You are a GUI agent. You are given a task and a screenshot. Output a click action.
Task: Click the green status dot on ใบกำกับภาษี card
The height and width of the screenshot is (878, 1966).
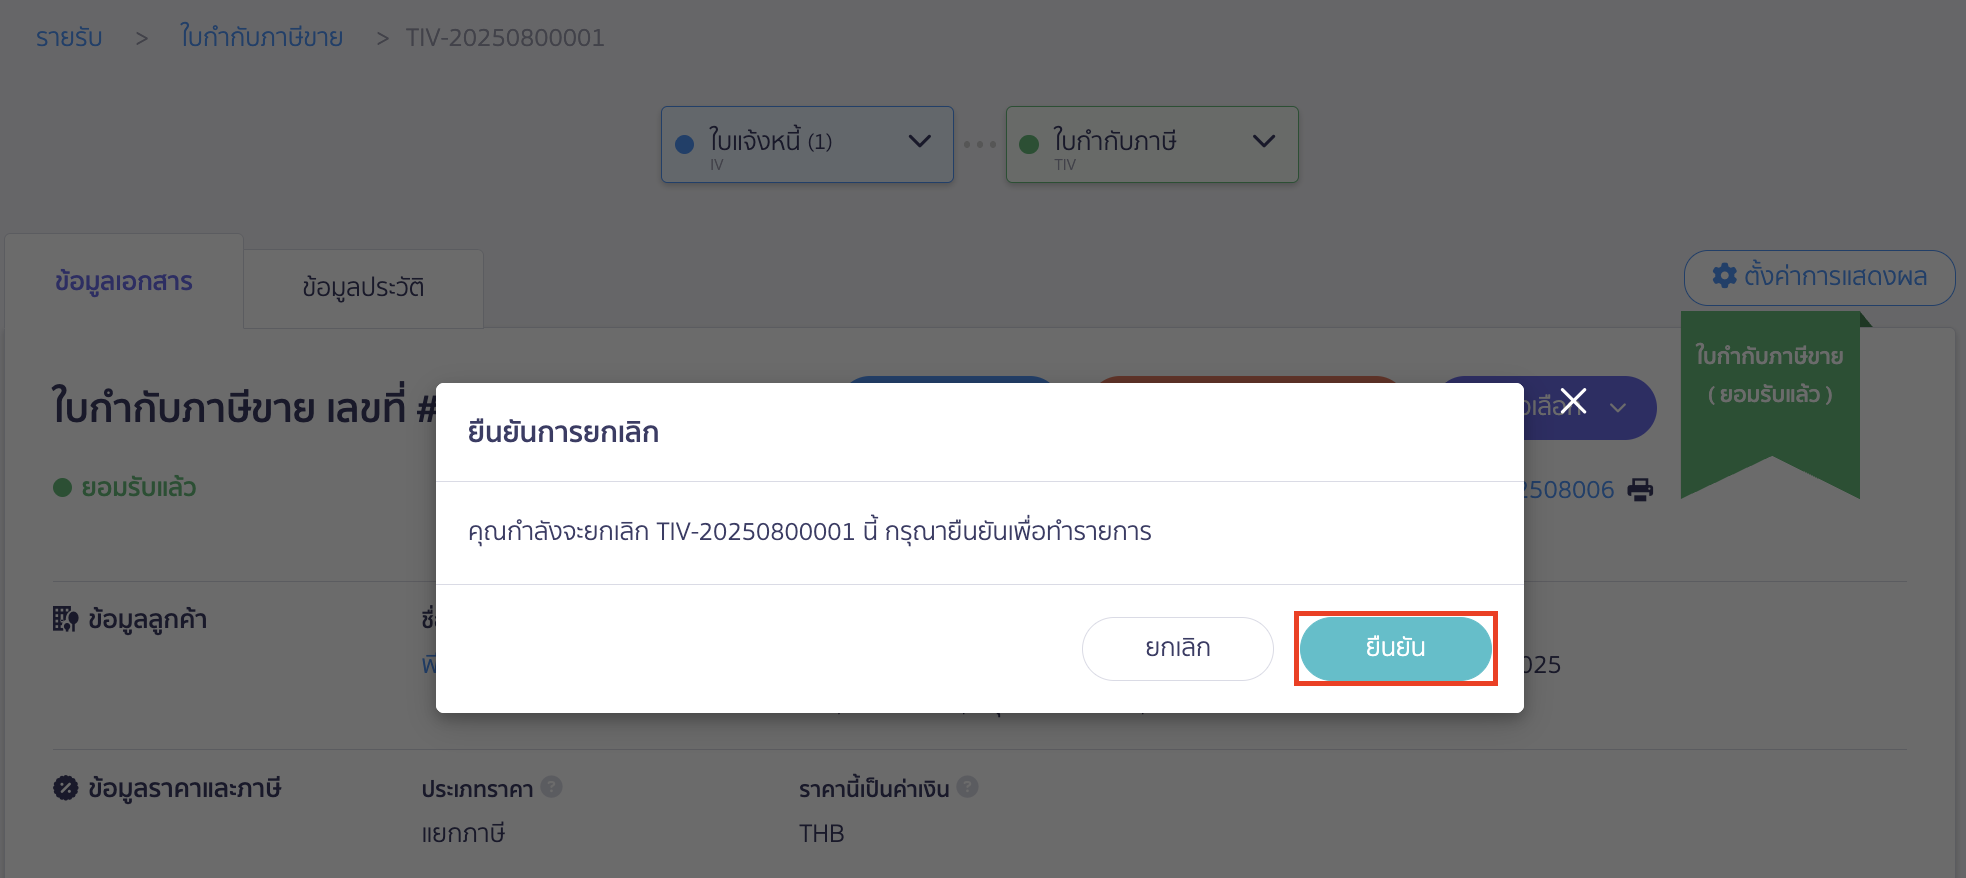1029,142
